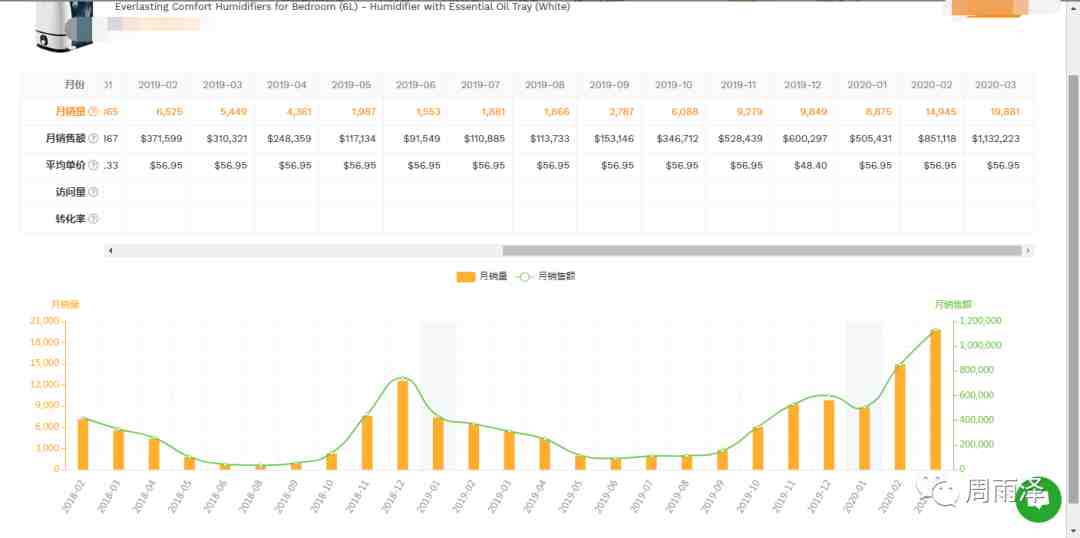Image resolution: width=1080 pixels, height=538 pixels.
Task: Click the table scrollbar right arrow
Action: click(1028, 251)
